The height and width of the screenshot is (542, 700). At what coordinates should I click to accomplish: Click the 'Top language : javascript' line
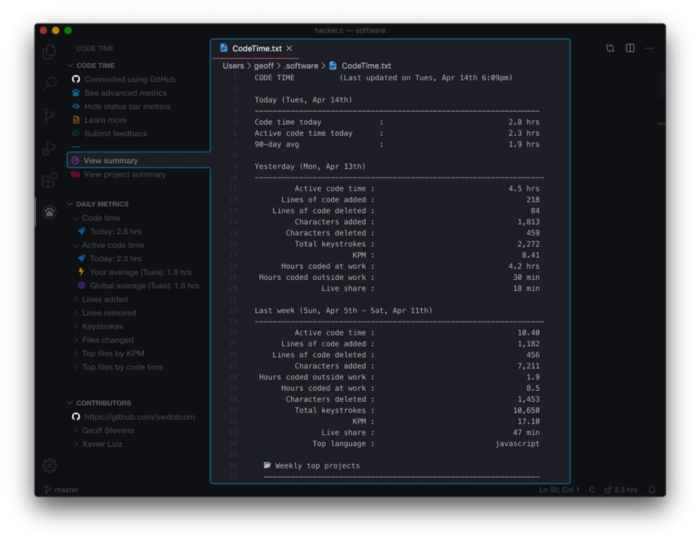(426, 443)
